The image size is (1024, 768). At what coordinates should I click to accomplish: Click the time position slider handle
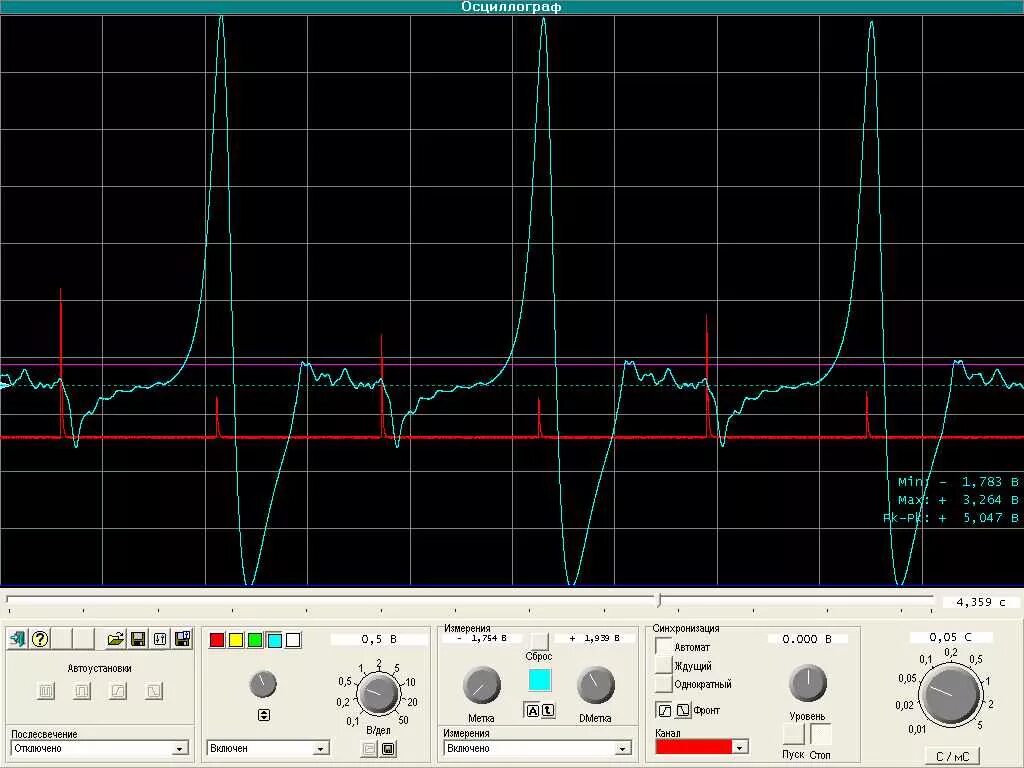coord(660,599)
